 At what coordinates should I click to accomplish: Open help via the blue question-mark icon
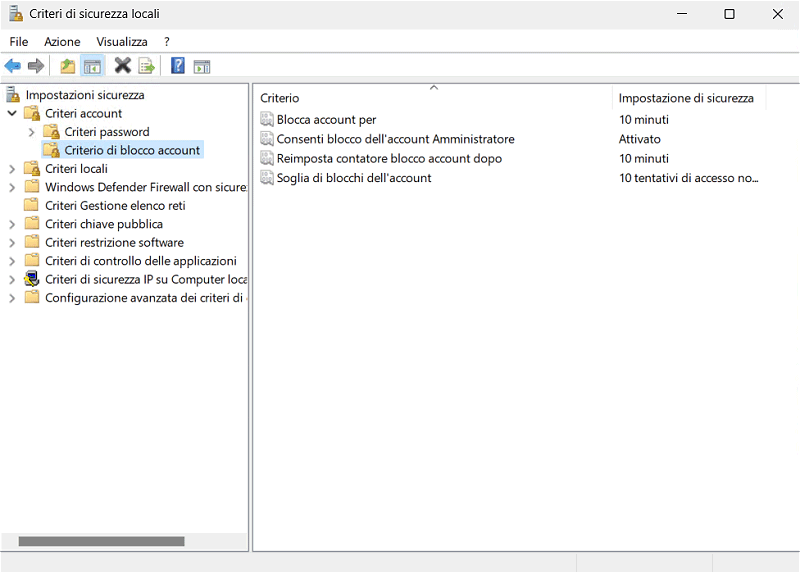click(x=178, y=65)
